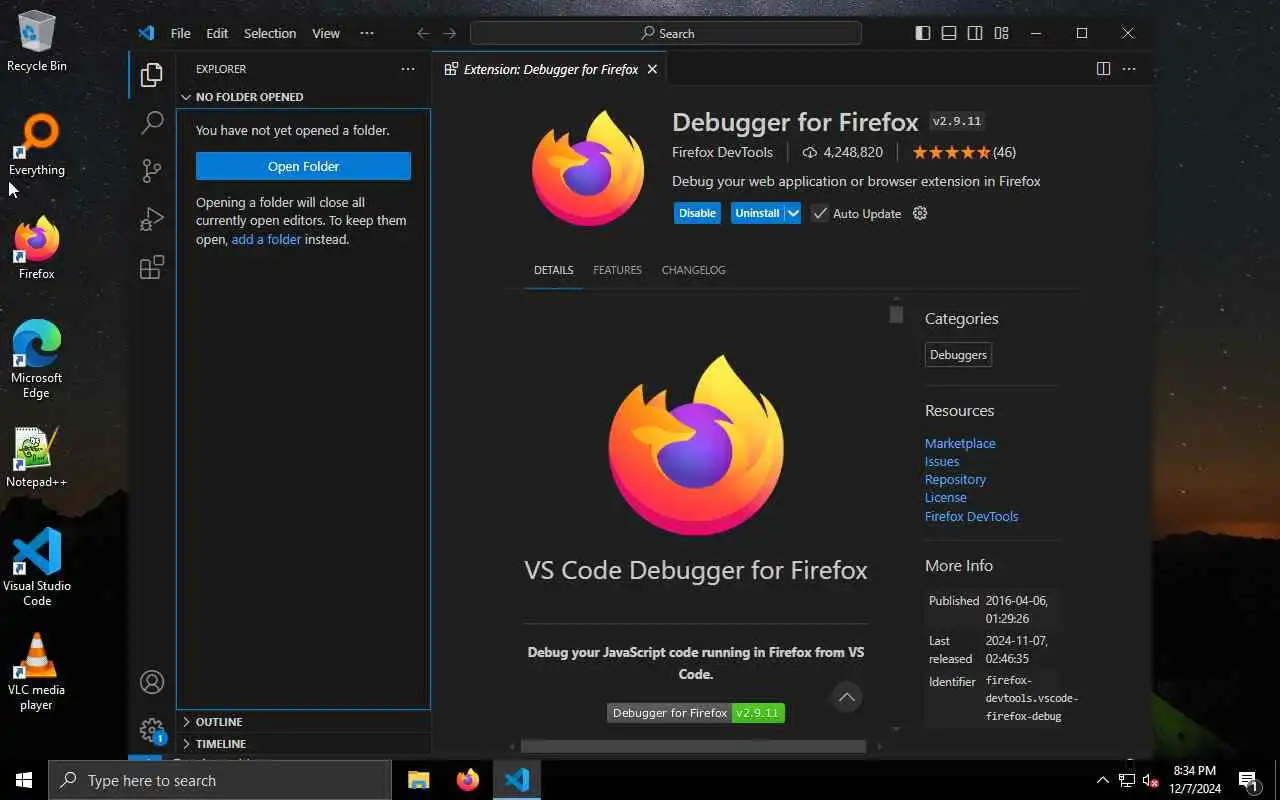The image size is (1280, 800).
Task: Click the Disable extension button
Action: click(x=697, y=213)
